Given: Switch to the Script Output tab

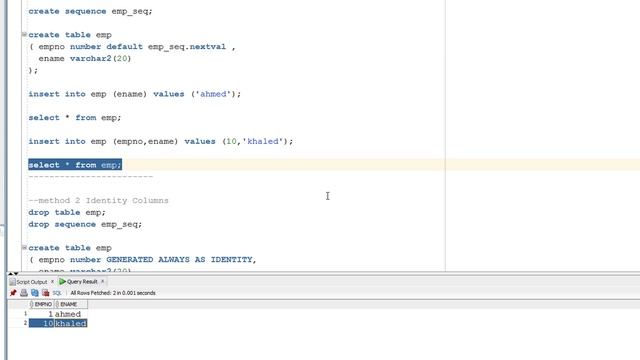Looking at the screenshot, I should [x=31, y=282].
